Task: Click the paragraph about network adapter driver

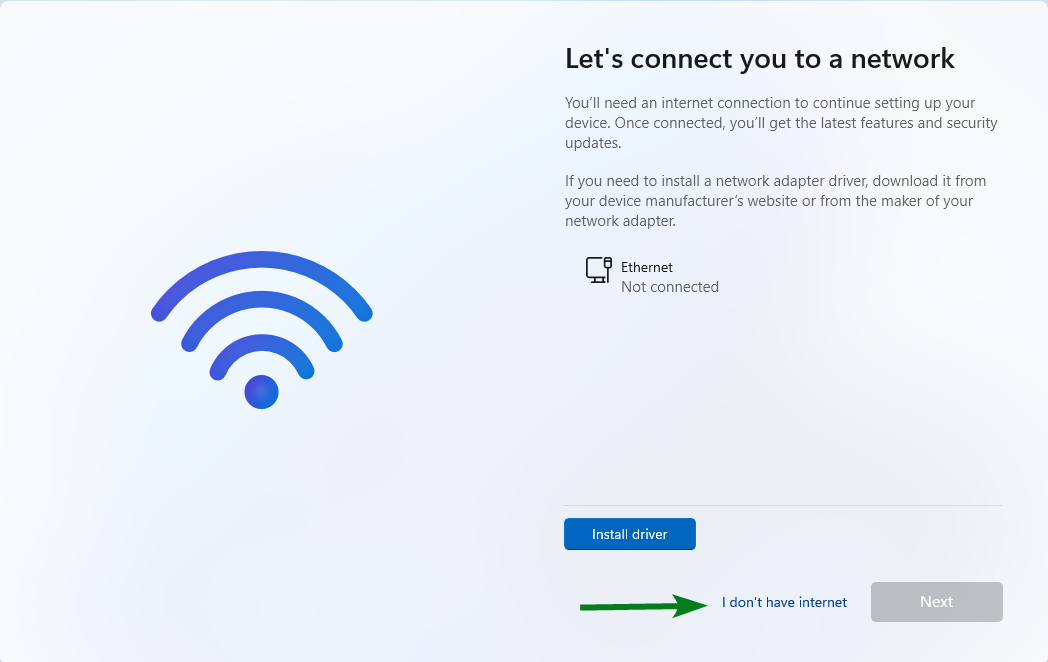Action: coord(775,201)
